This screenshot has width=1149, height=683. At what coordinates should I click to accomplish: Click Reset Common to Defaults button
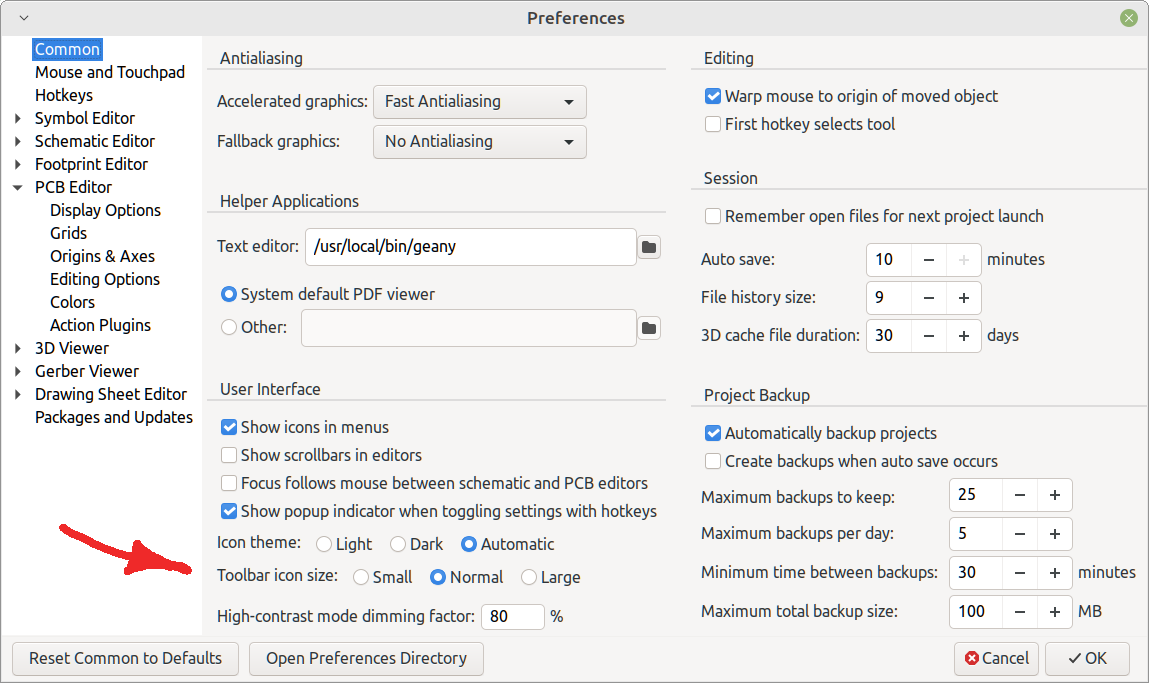(125, 658)
